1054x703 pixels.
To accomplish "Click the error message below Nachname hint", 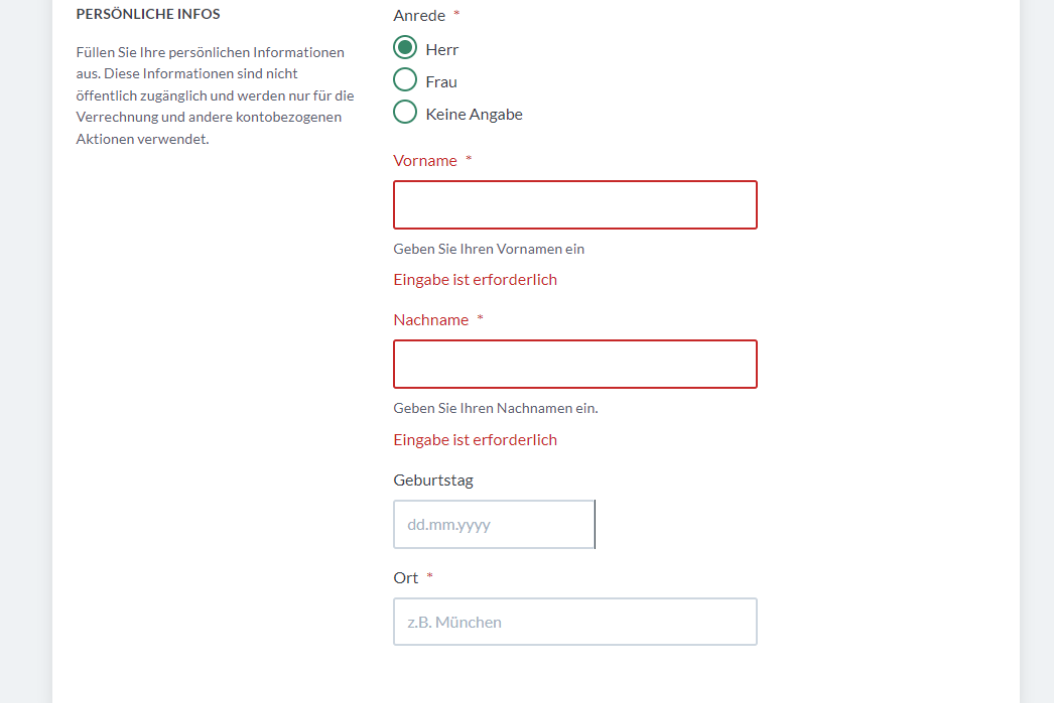I will coord(475,440).
